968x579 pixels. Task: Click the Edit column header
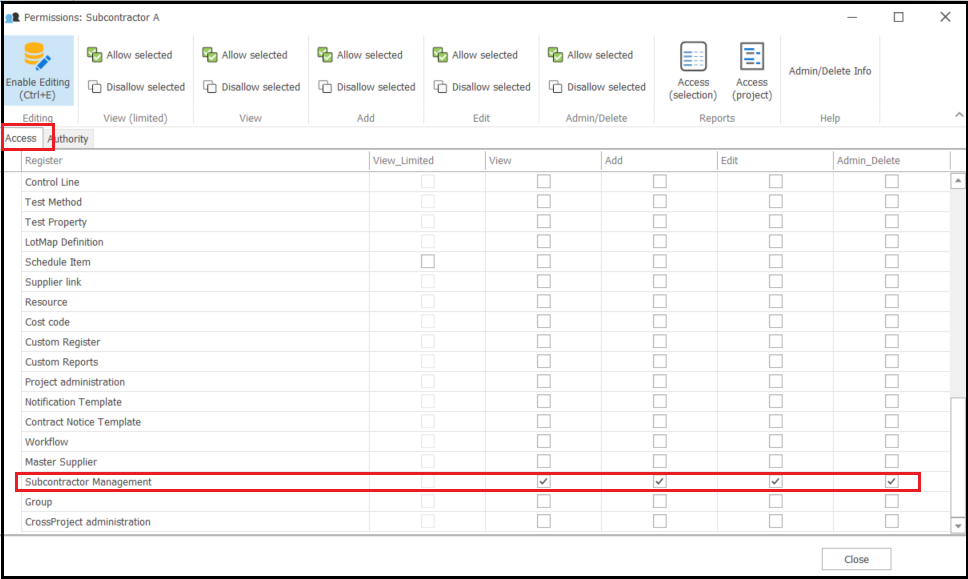point(775,160)
